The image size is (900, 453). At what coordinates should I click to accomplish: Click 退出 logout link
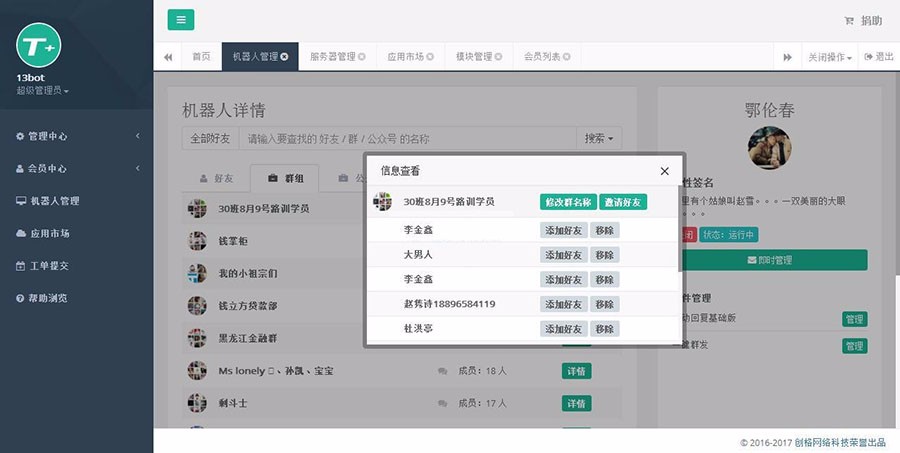[x=879, y=57]
